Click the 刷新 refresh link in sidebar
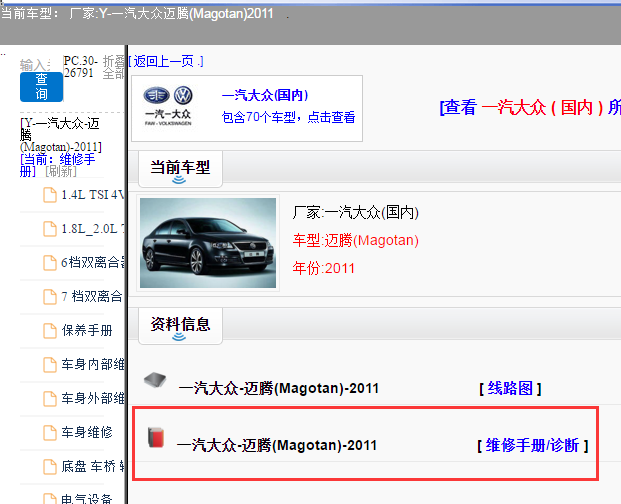The width and height of the screenshot is (621, 504). 61,171
